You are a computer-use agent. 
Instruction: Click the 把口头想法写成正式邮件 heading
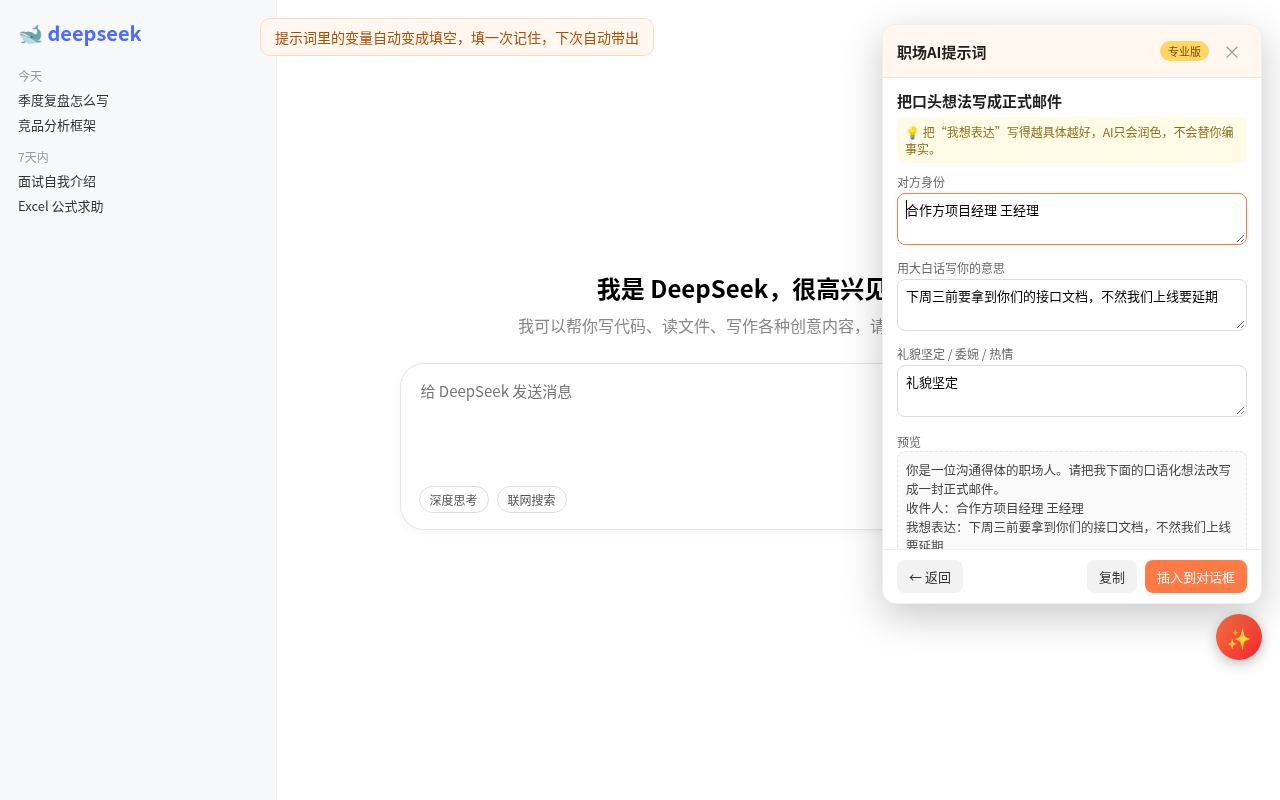pos(979,102)
